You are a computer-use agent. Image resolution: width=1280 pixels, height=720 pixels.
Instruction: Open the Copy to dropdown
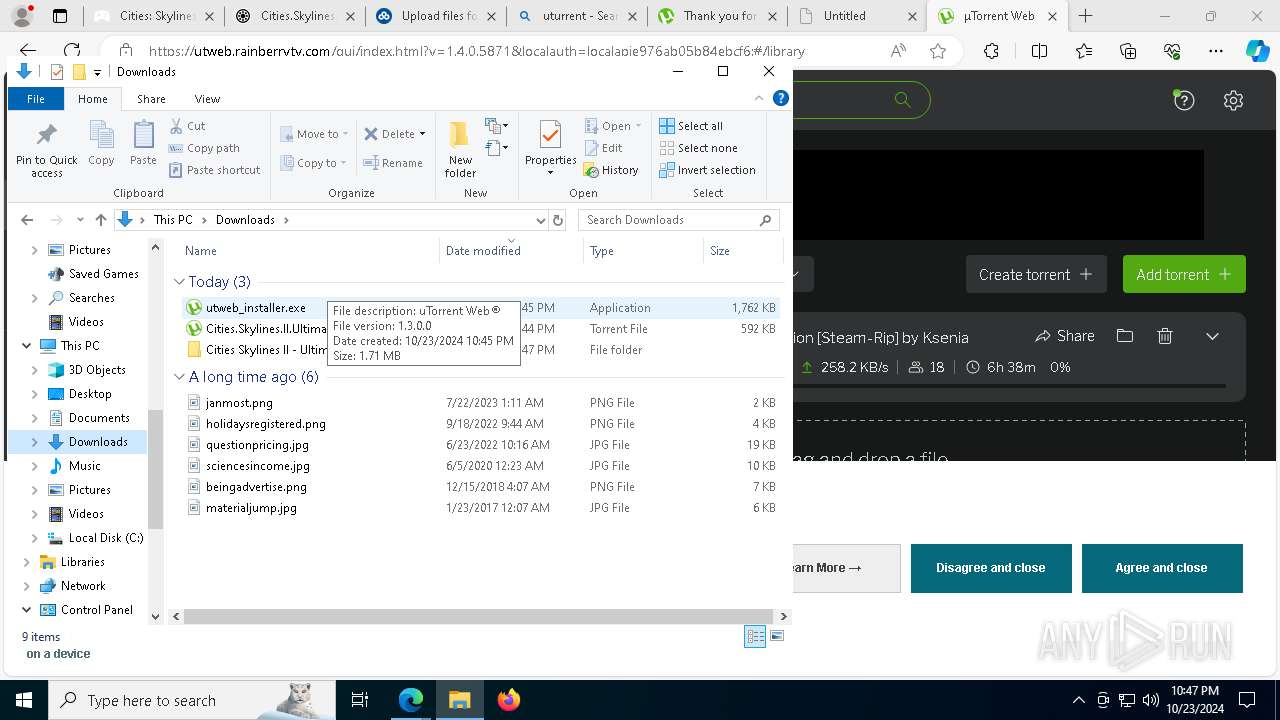coord(314,163)
